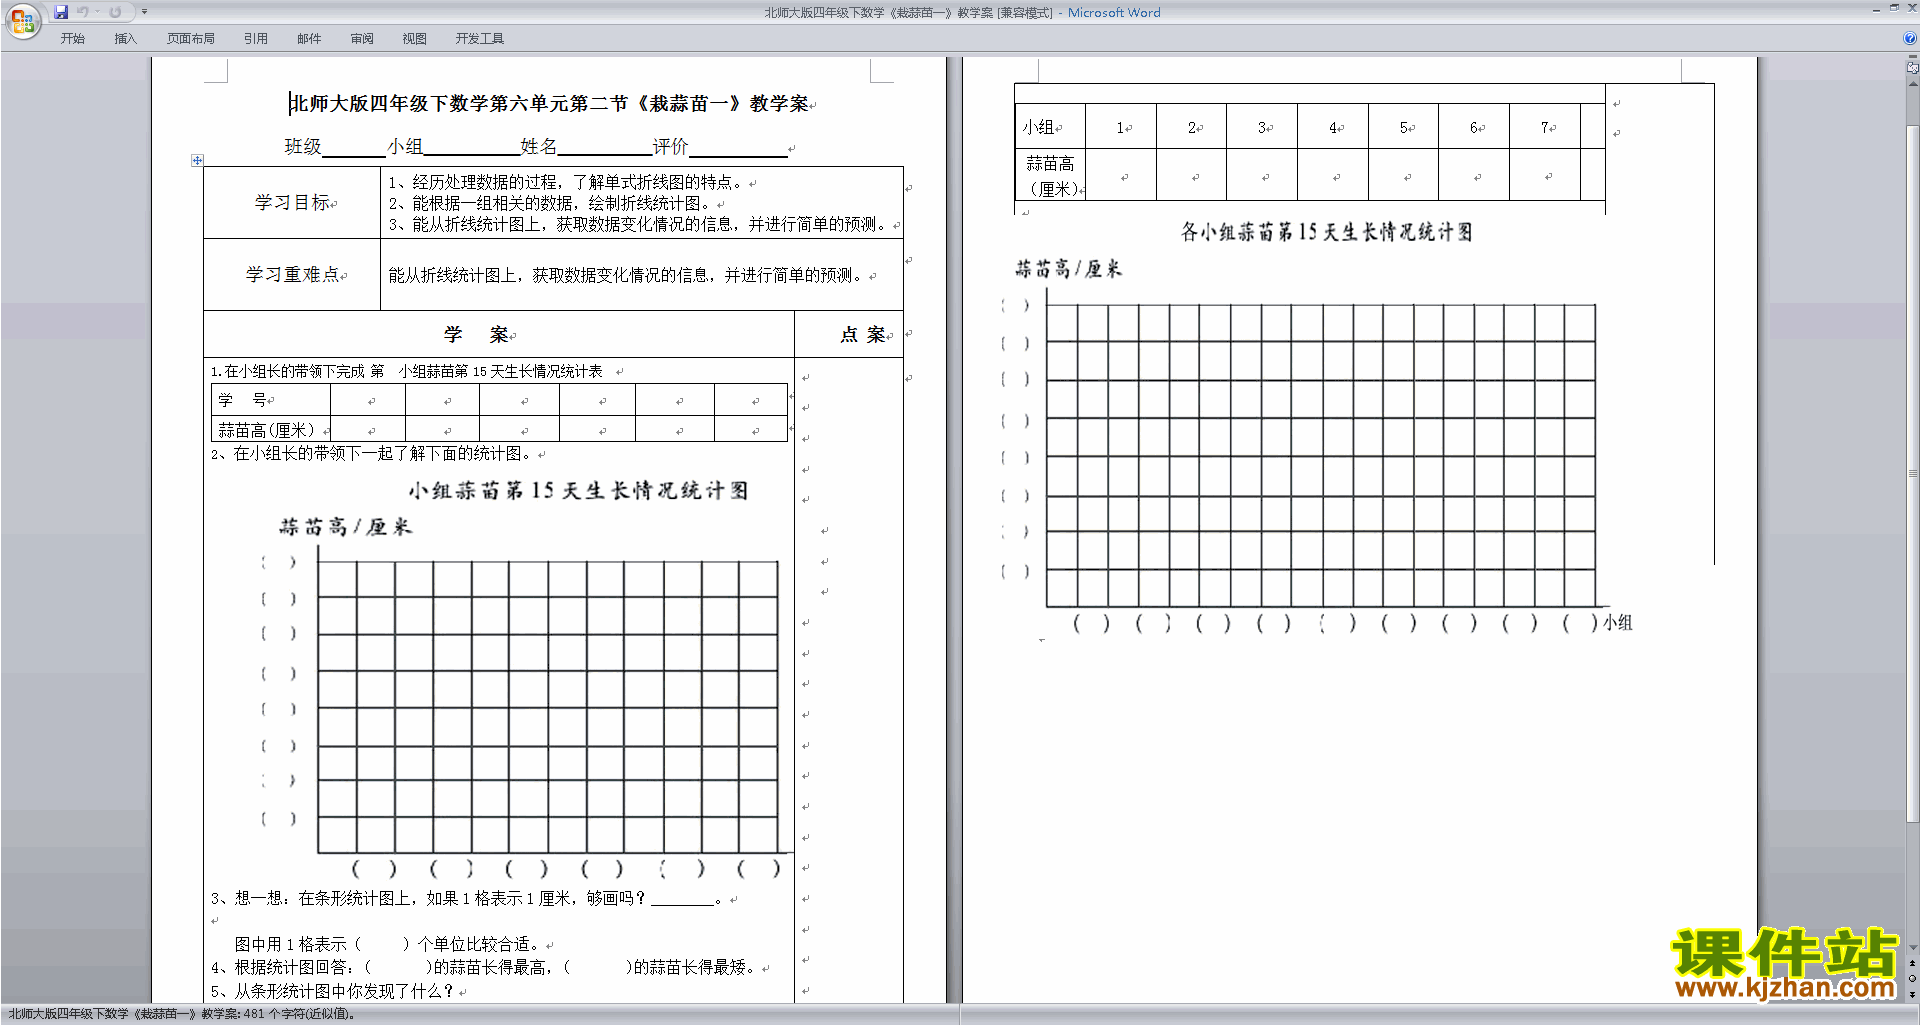Open the 开发工具 ribbon tab
Viewport: 1920px width, 1025px height.
coord(480,39)
